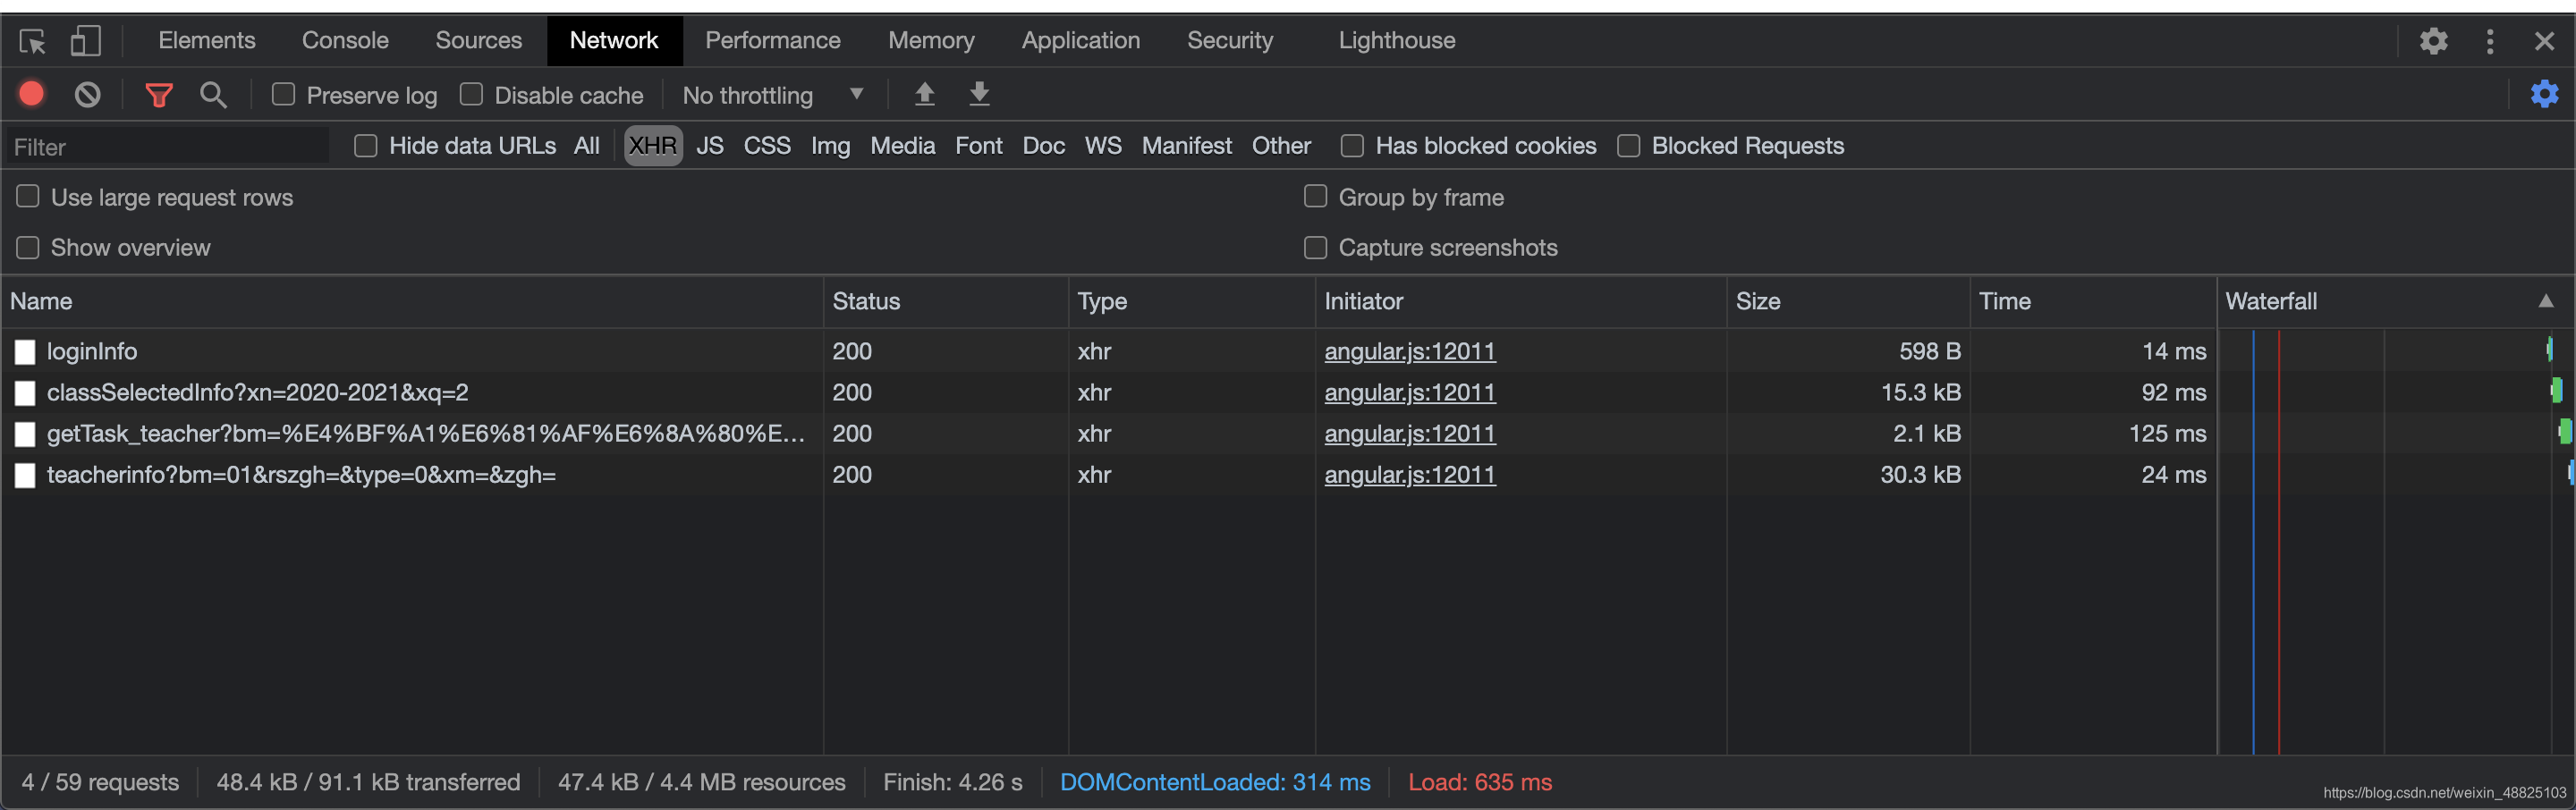The image size is (2576, 810).
Task: Filter requests by Font
Action: (x=978, y=146)
